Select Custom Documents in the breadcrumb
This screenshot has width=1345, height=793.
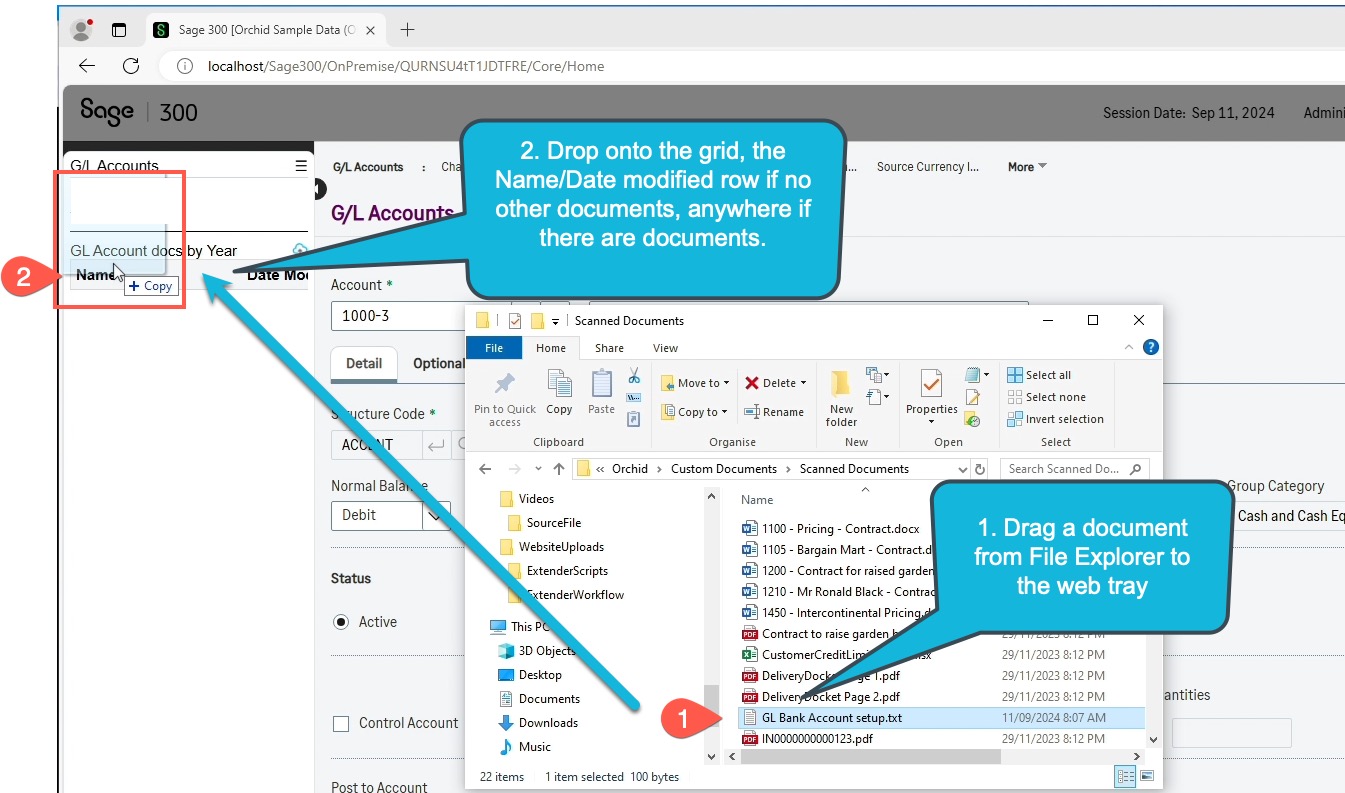(723, 469)
